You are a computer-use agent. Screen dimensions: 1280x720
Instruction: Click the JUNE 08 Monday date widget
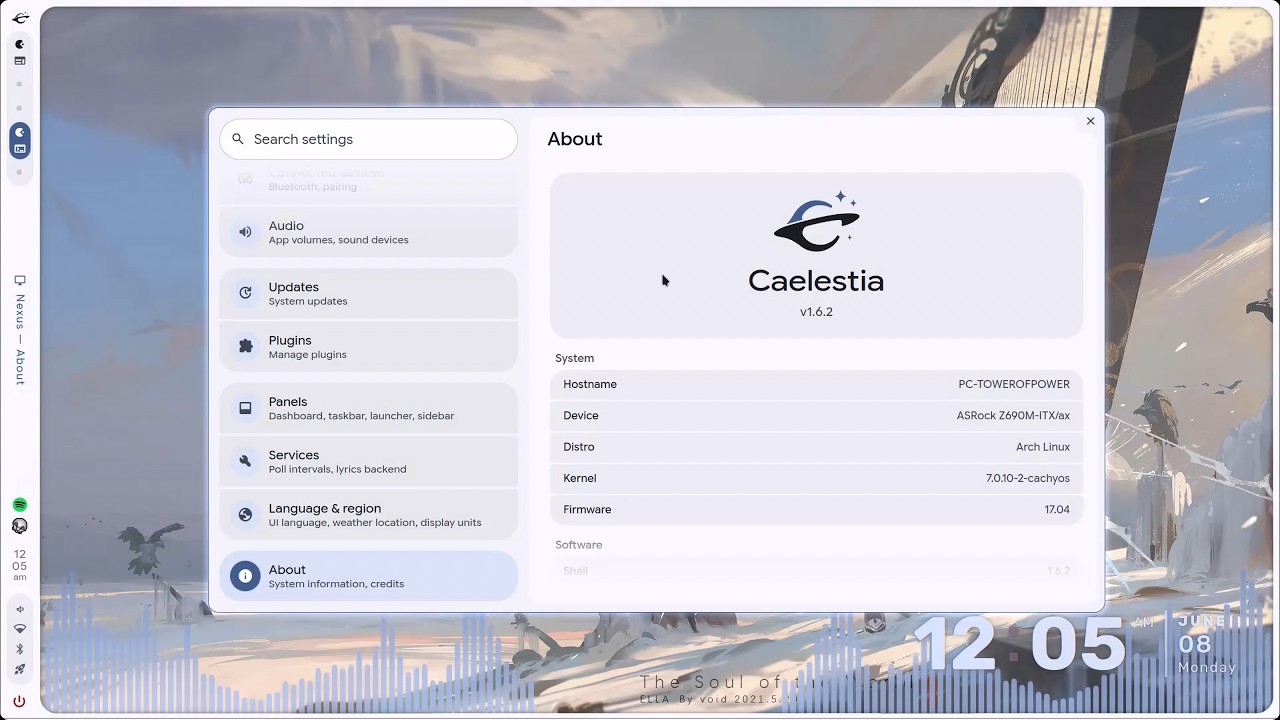pos(1207,644)
